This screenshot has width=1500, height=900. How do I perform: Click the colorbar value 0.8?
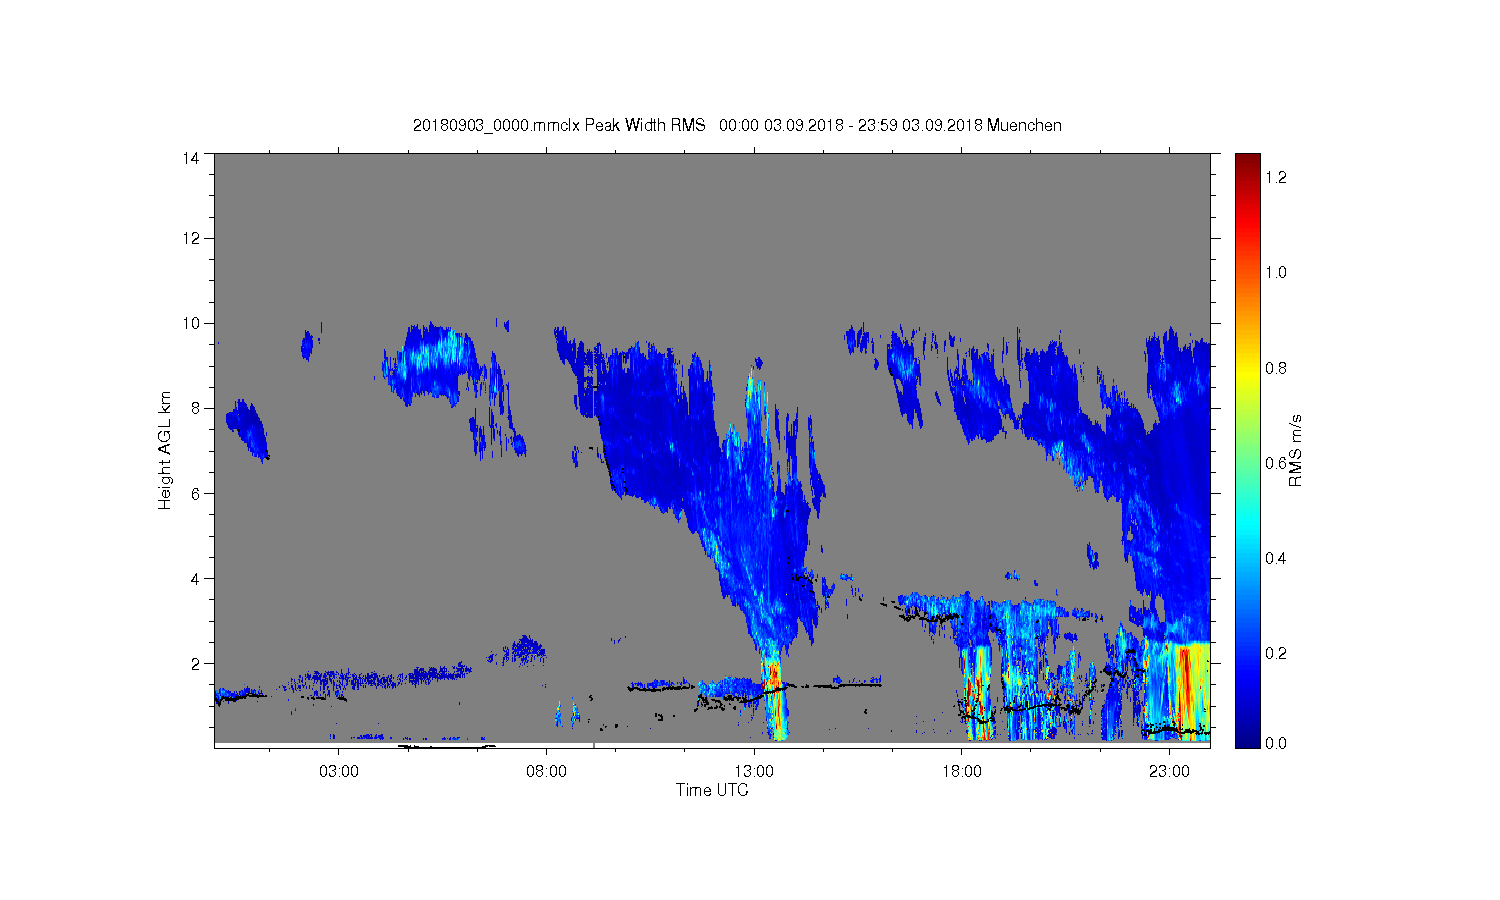(1276, 368)
